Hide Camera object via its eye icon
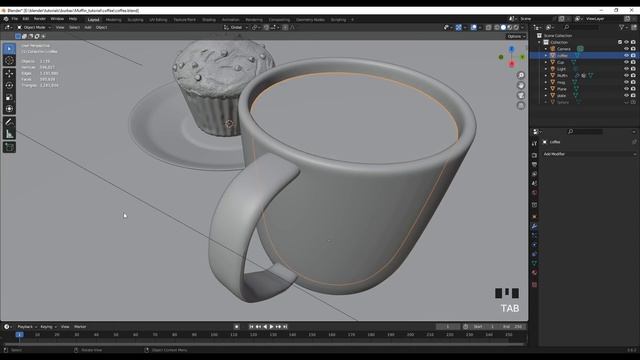The width and height of the screenshot is (640, 360). pyautogui.click(x=626, y=49)
